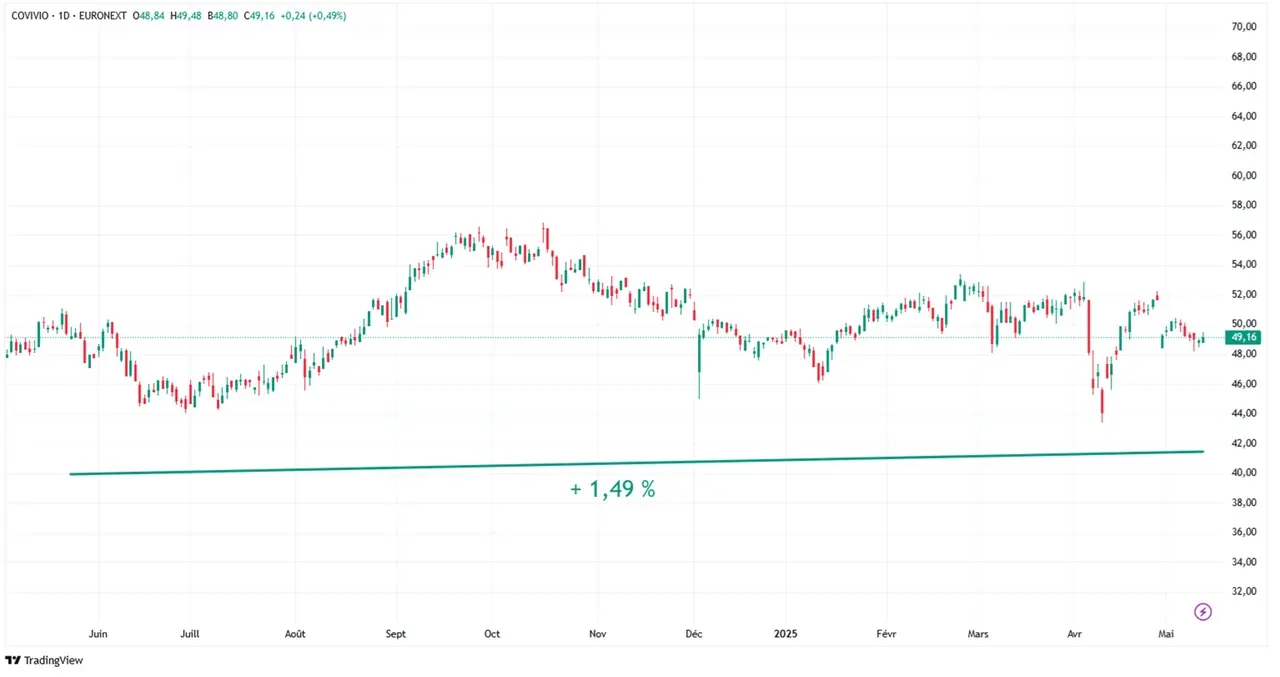Click the Févr label on time axis

(886, 634)
